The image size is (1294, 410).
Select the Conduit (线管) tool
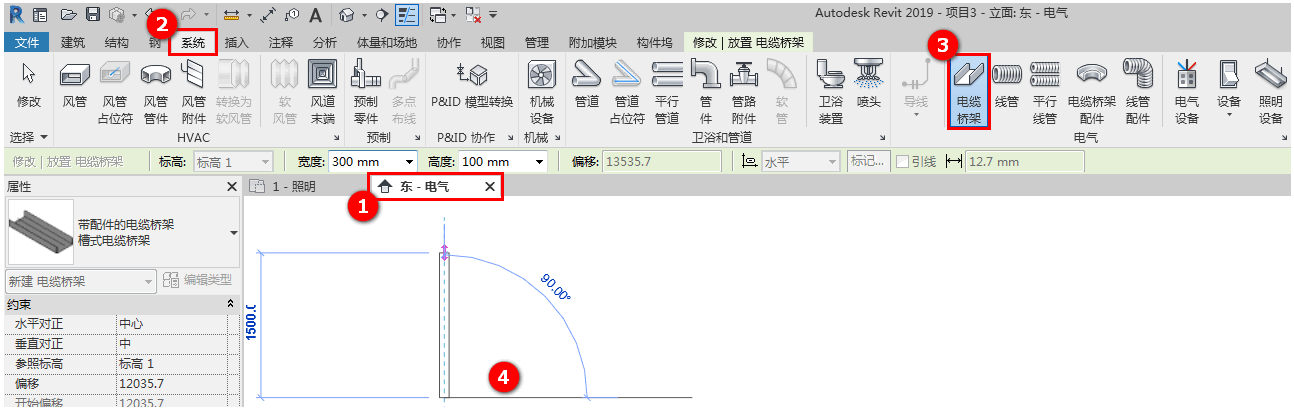[x=1007, y=84]
